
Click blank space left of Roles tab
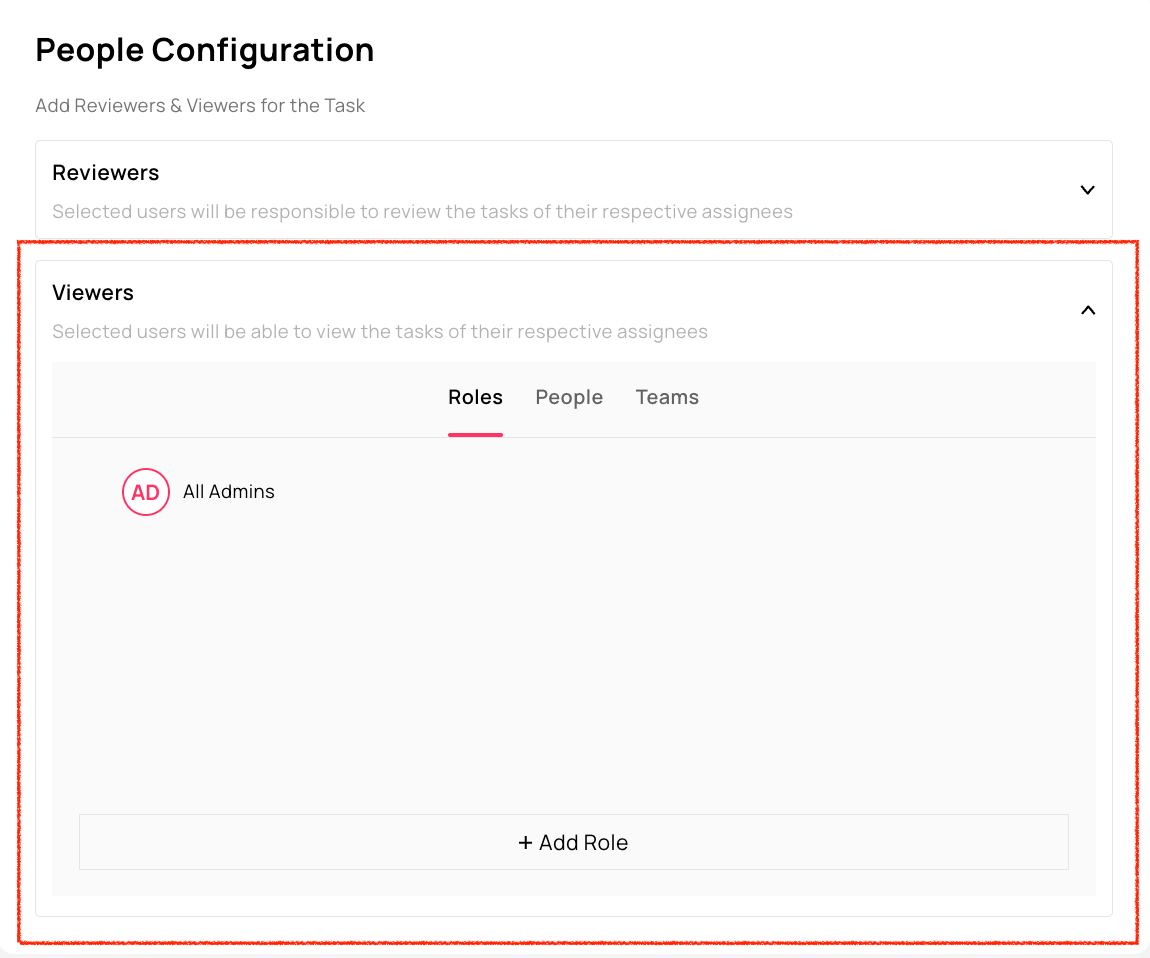click(x=250, y=397)
